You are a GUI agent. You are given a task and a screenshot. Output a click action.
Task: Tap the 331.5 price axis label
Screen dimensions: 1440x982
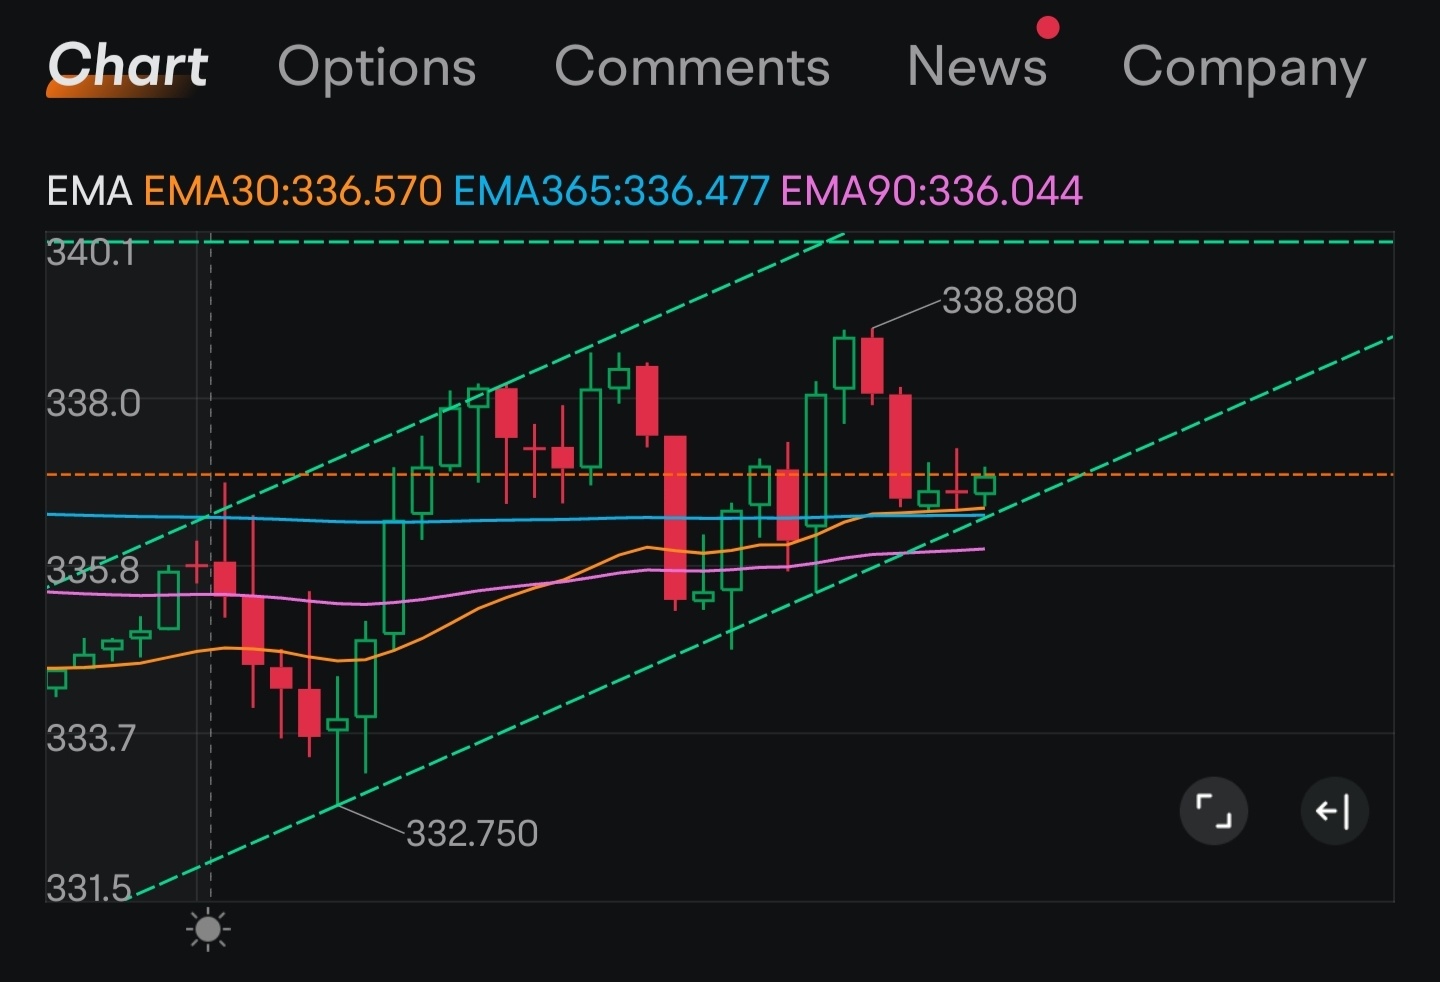(x=89, y=888)
